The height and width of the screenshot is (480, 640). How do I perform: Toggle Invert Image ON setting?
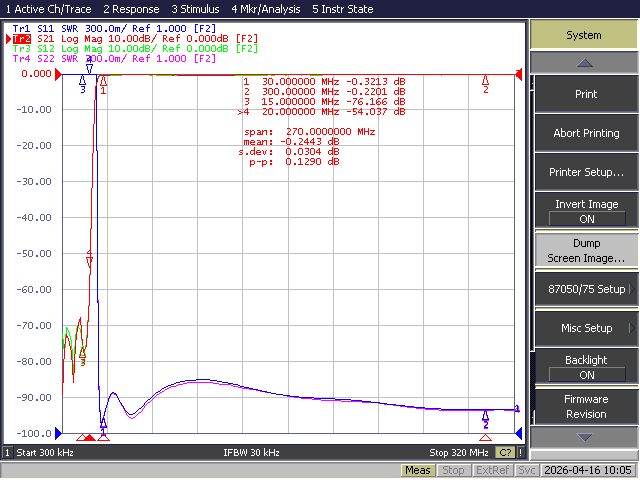586,211
